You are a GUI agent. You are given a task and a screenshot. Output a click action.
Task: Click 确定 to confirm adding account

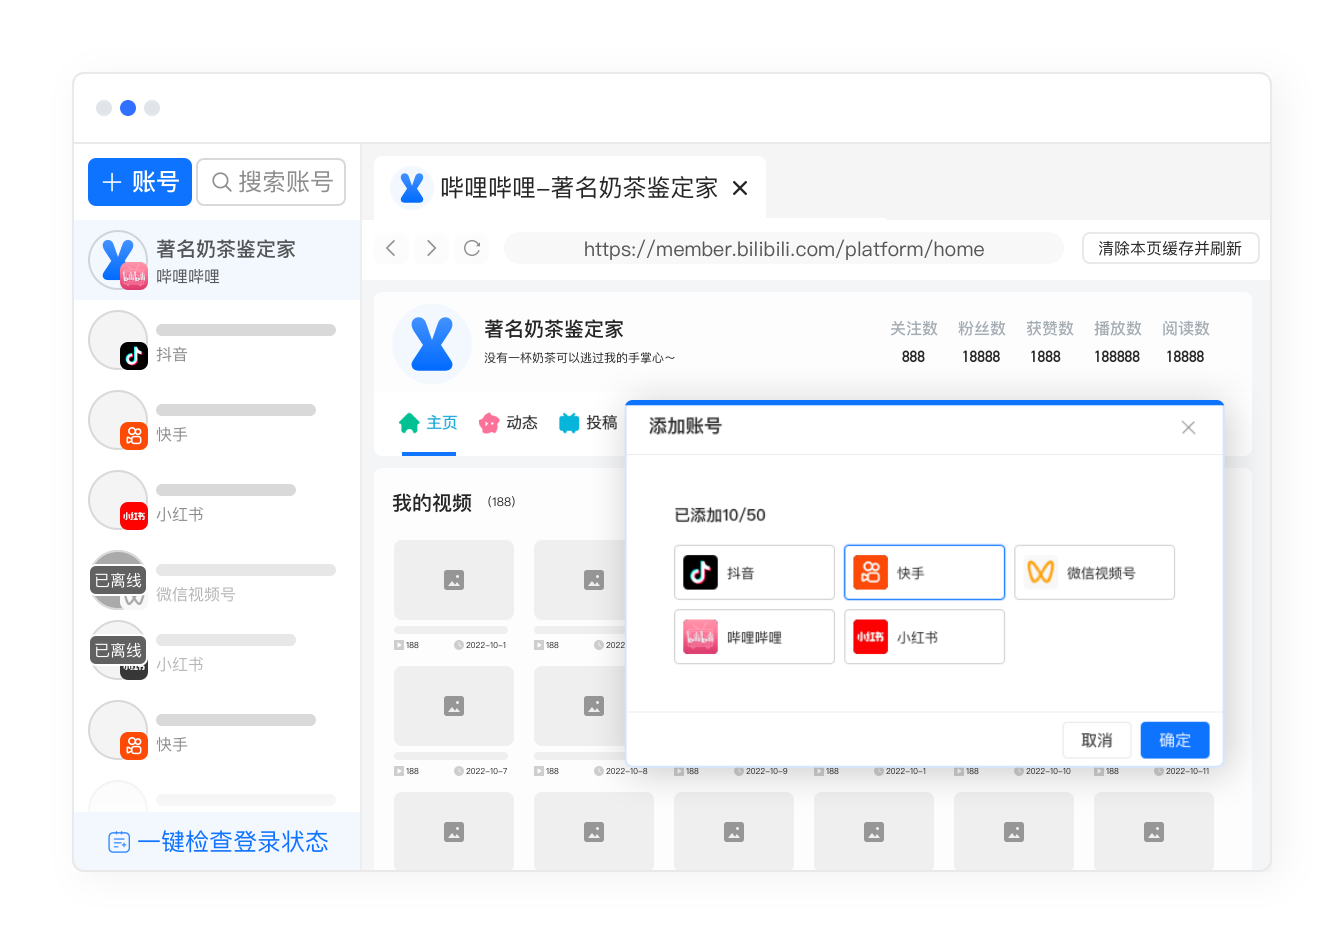point(1175,740)
